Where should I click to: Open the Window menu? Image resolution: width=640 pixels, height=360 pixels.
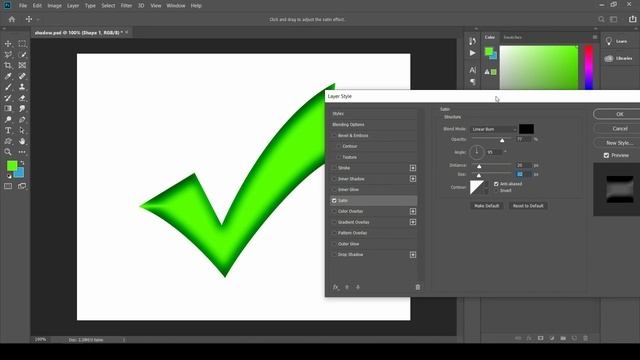(x=176, y=6)
